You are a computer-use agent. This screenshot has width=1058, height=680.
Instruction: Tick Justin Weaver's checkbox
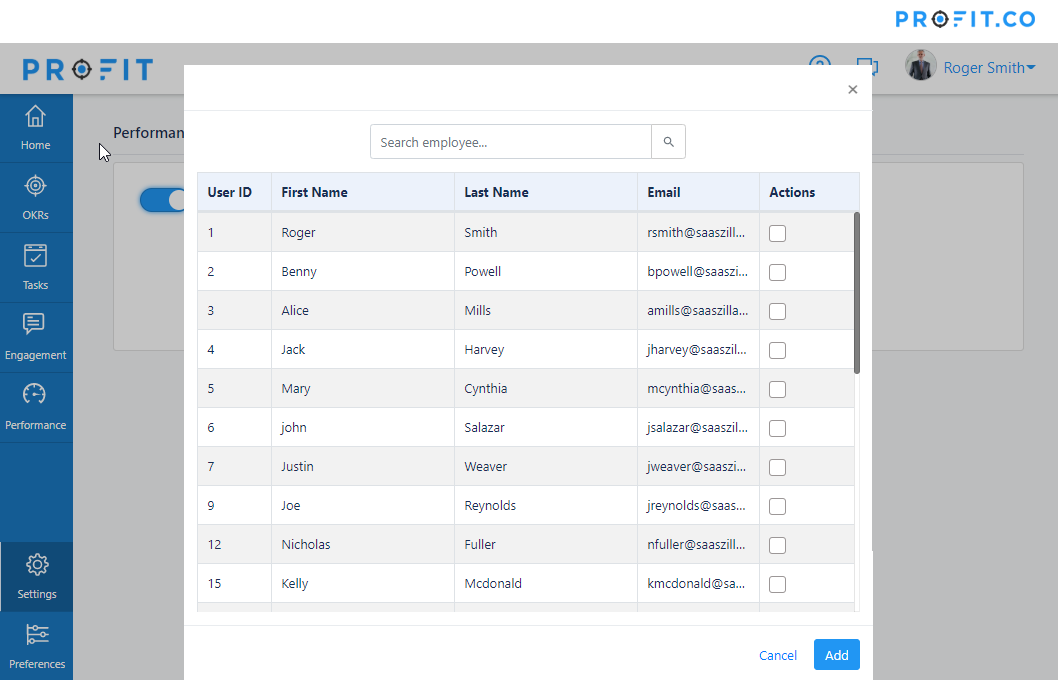(777, 468)
